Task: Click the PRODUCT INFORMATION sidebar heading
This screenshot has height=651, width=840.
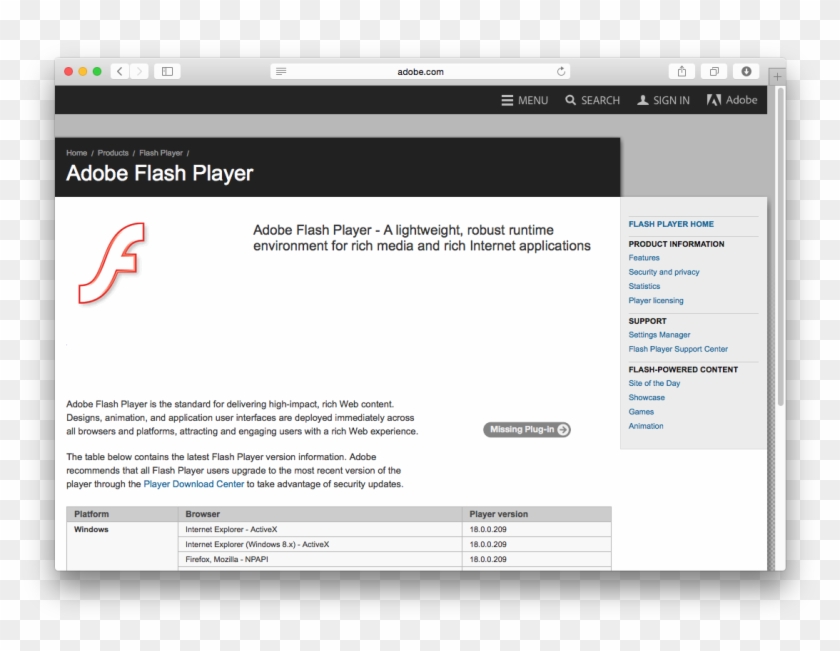Action: pos(676,244)
